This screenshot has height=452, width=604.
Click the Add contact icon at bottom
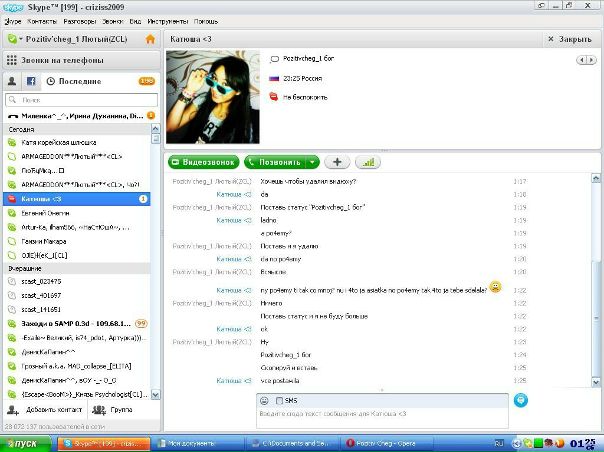(12, 409)
